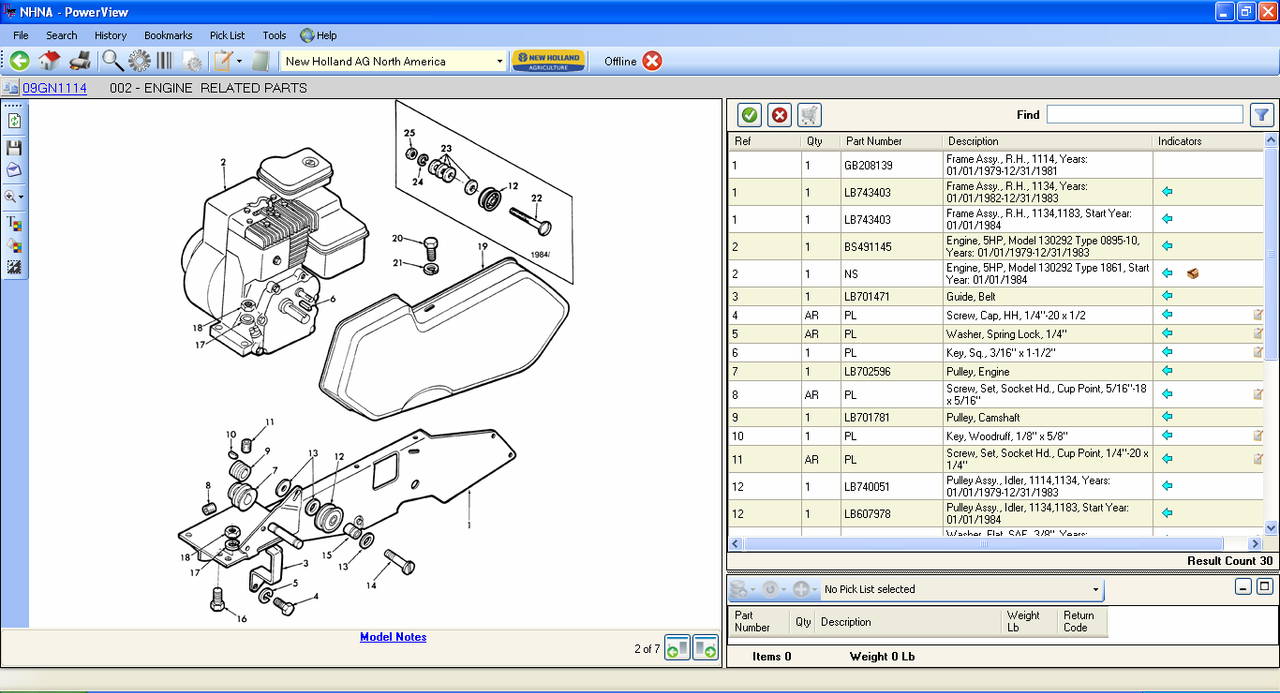Screen dimensions: 1280x693
Task: Open the Pick List menu
Action: click(227, 35)
